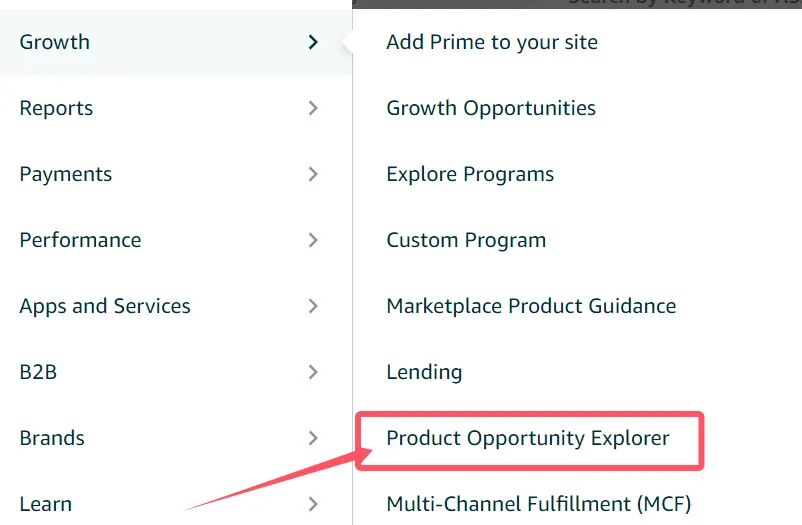This screenshot has width=802, height=525.
Task: Click the chevron beside Learn
Action: [x=313, y=504]
